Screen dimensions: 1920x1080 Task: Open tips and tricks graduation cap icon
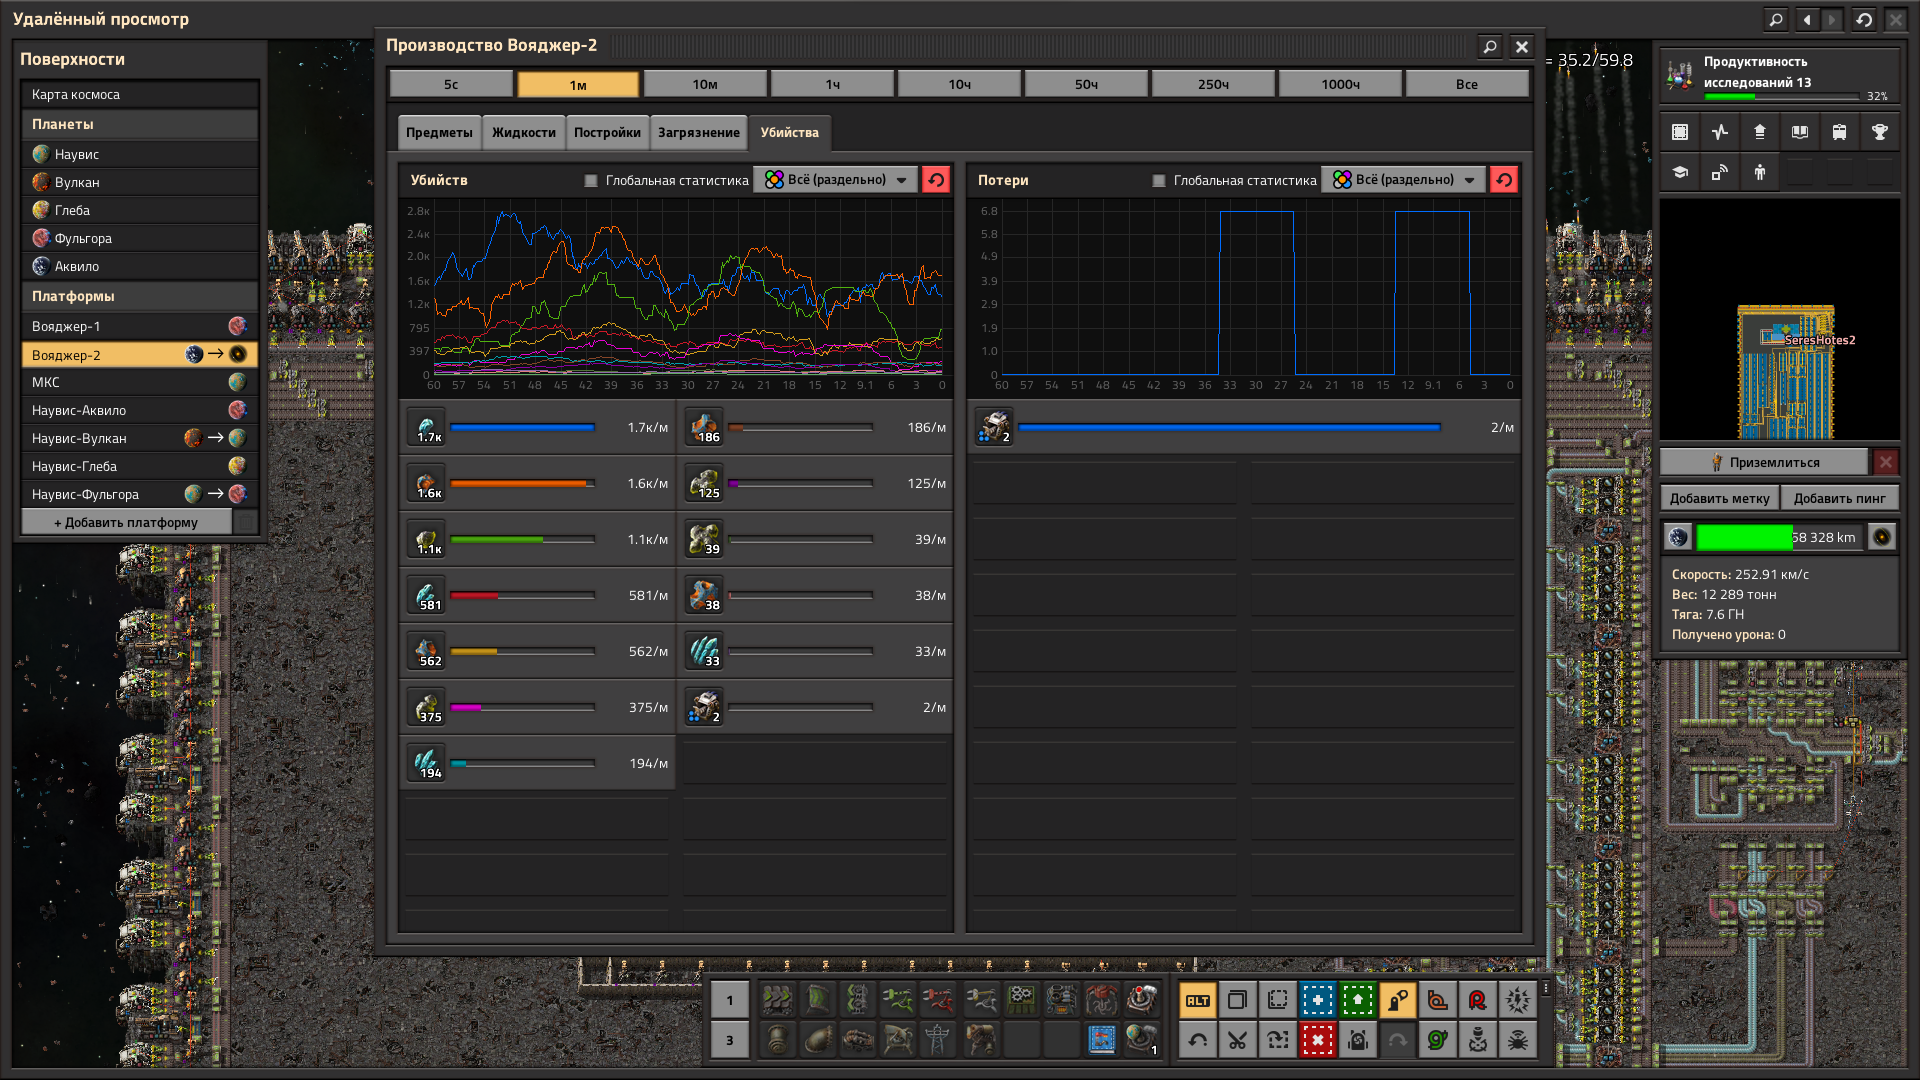pos(1680,172)
